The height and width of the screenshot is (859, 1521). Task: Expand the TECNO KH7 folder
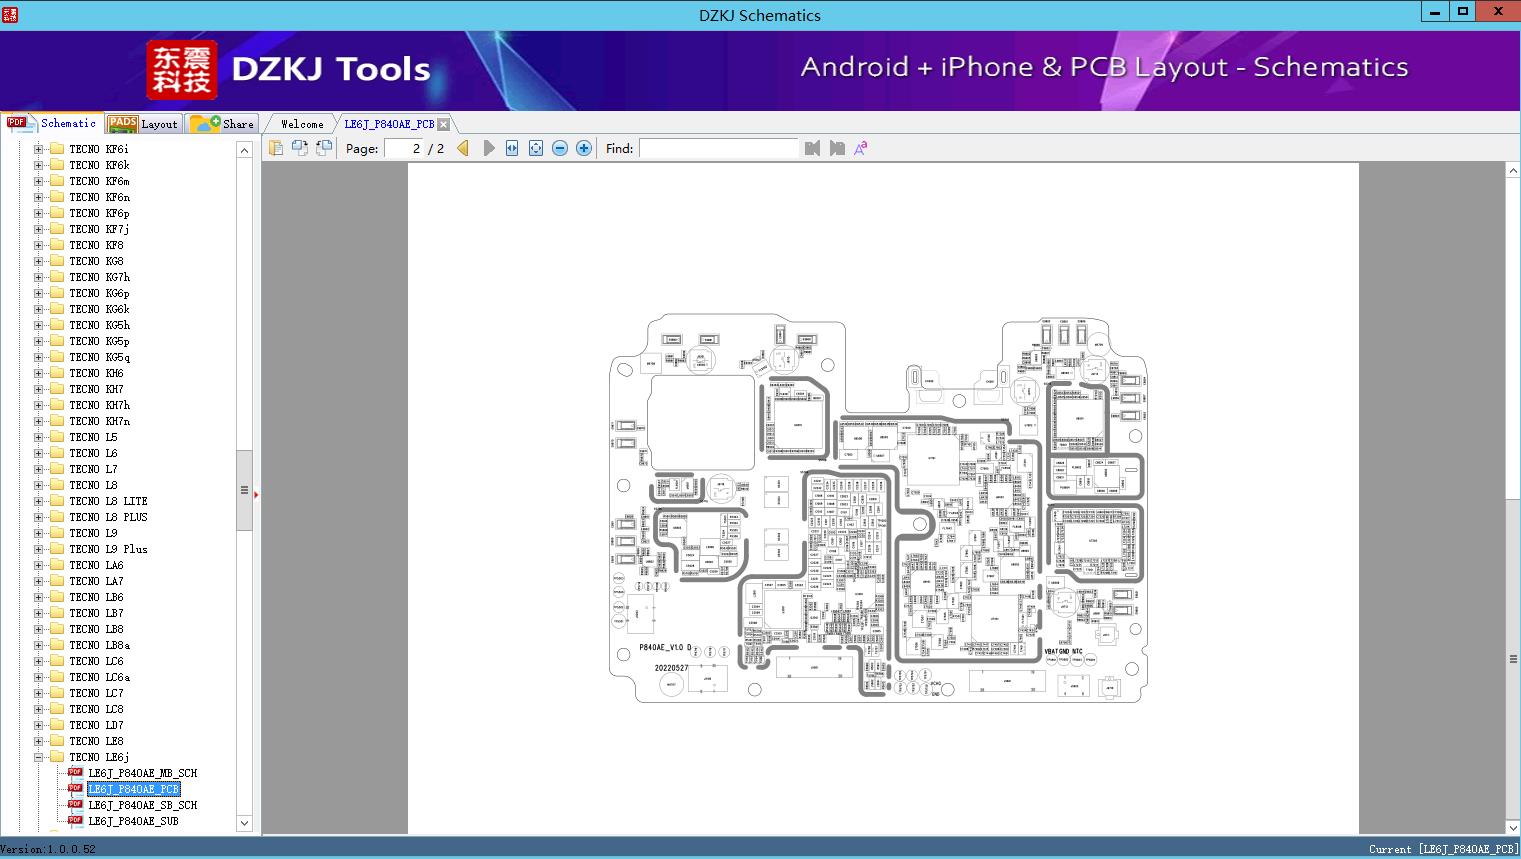[38, 389]
